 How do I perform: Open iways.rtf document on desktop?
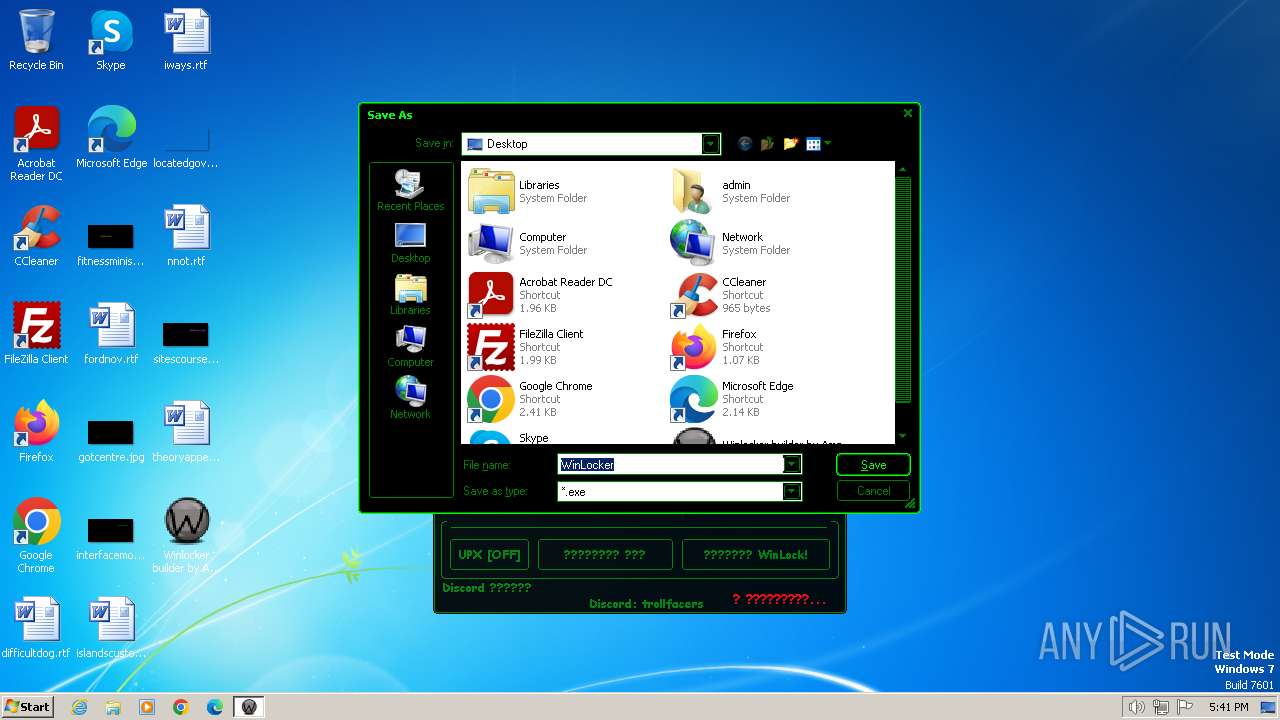pyautogui.click(x=186, y=41)
